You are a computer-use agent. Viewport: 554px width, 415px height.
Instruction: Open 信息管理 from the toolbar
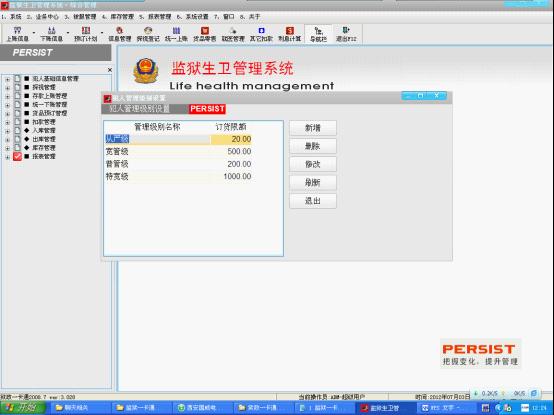(119, 34)
